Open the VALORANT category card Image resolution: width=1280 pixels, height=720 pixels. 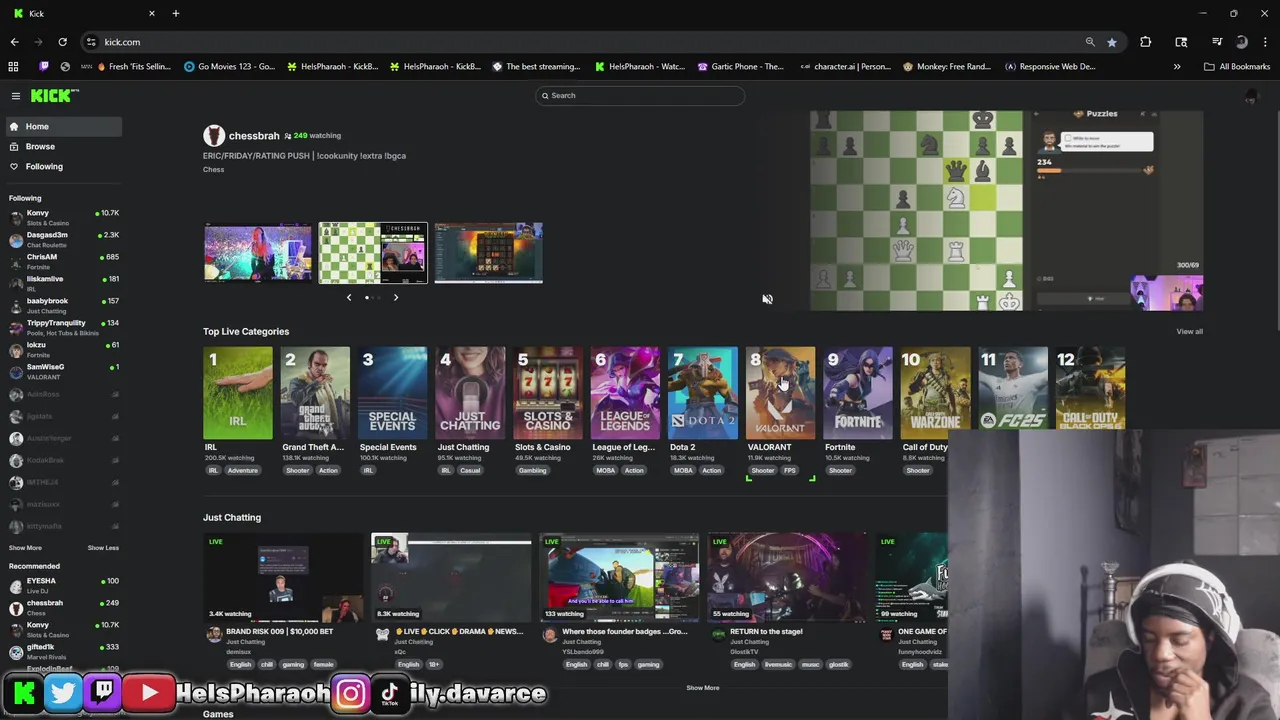coord(780,393)
